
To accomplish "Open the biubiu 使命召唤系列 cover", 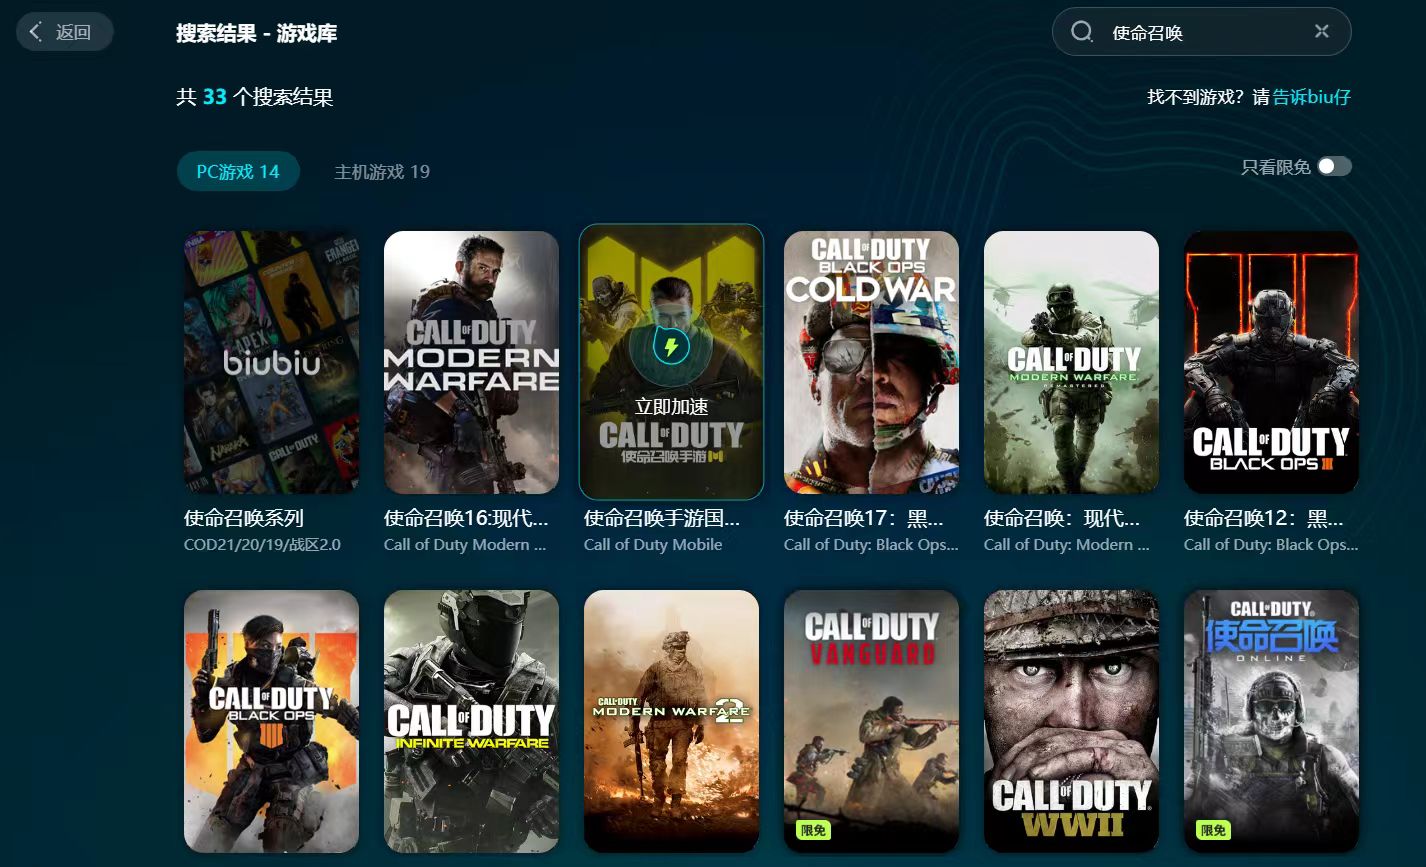I will (x=271, y=362).
